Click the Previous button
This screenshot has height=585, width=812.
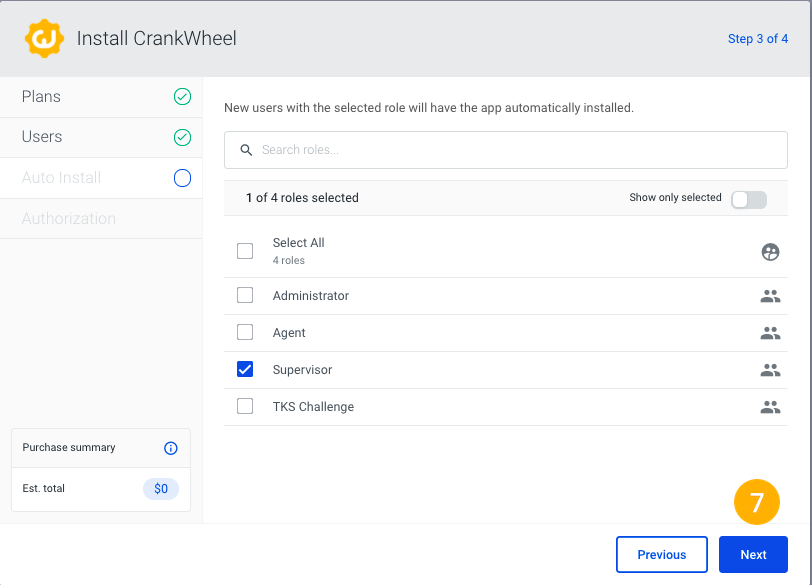click(661, 554)
